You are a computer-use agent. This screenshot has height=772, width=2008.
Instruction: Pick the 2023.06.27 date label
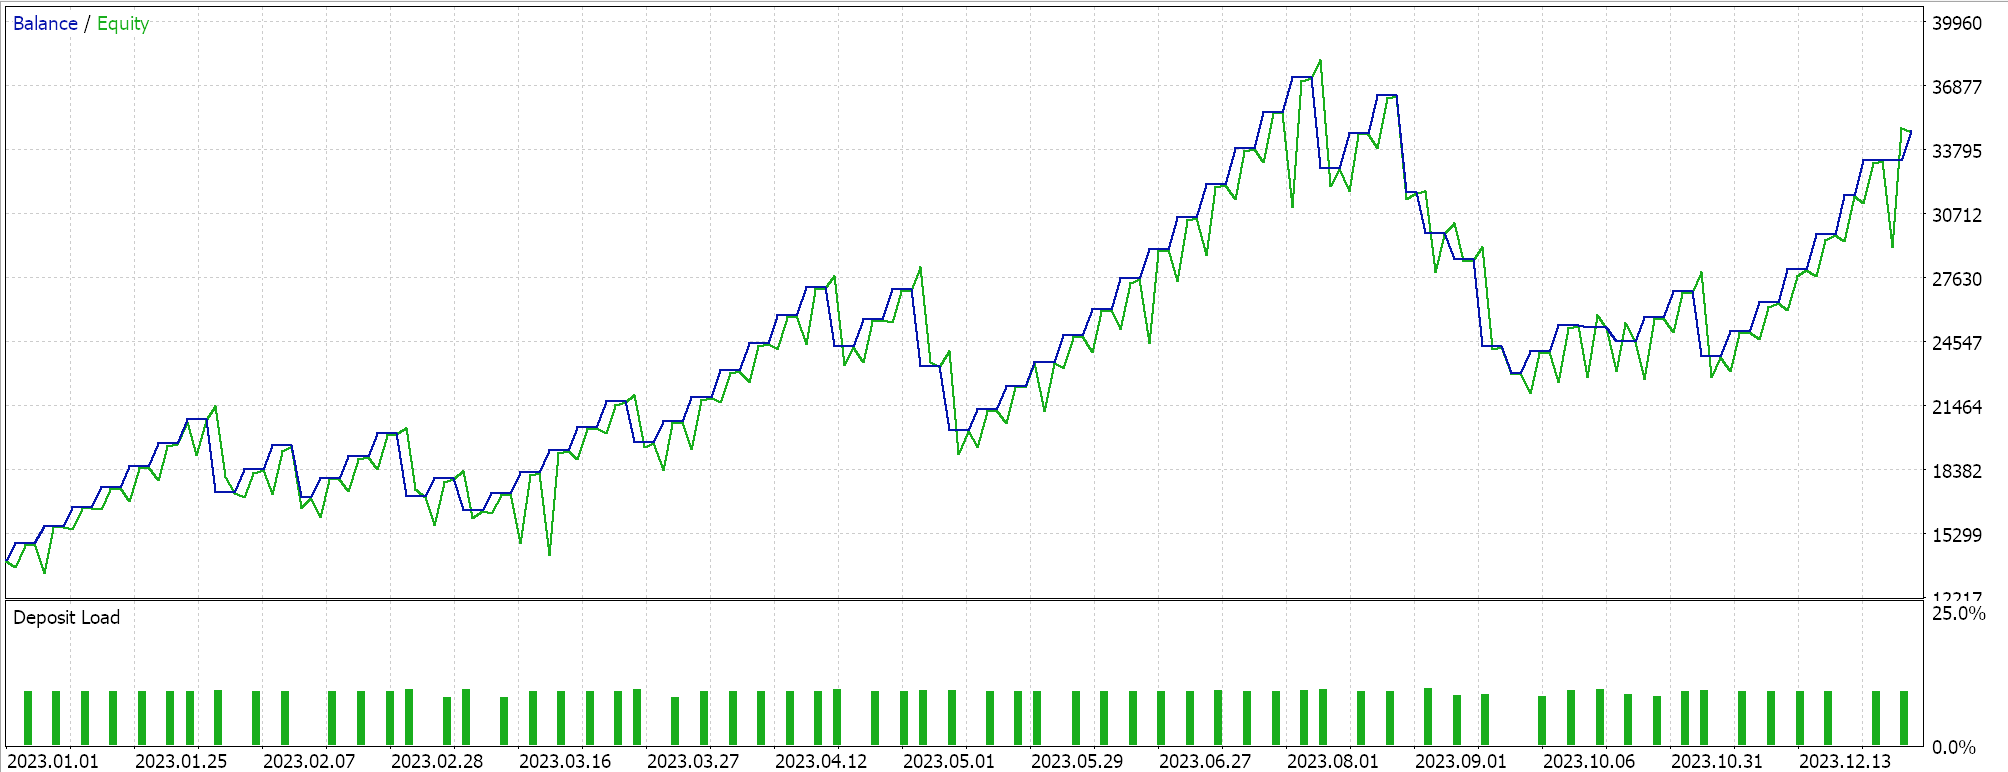[1205, 761]
